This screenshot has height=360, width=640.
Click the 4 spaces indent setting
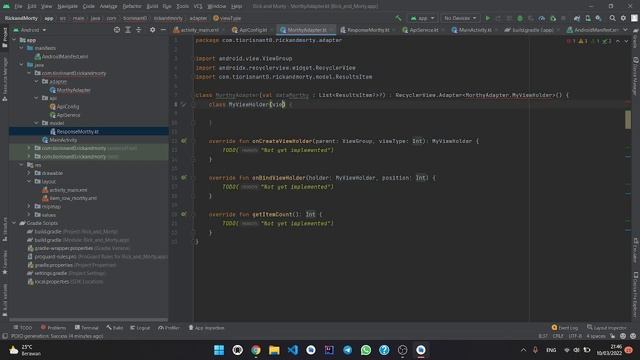pyautogui.click(x=596, y=336)
